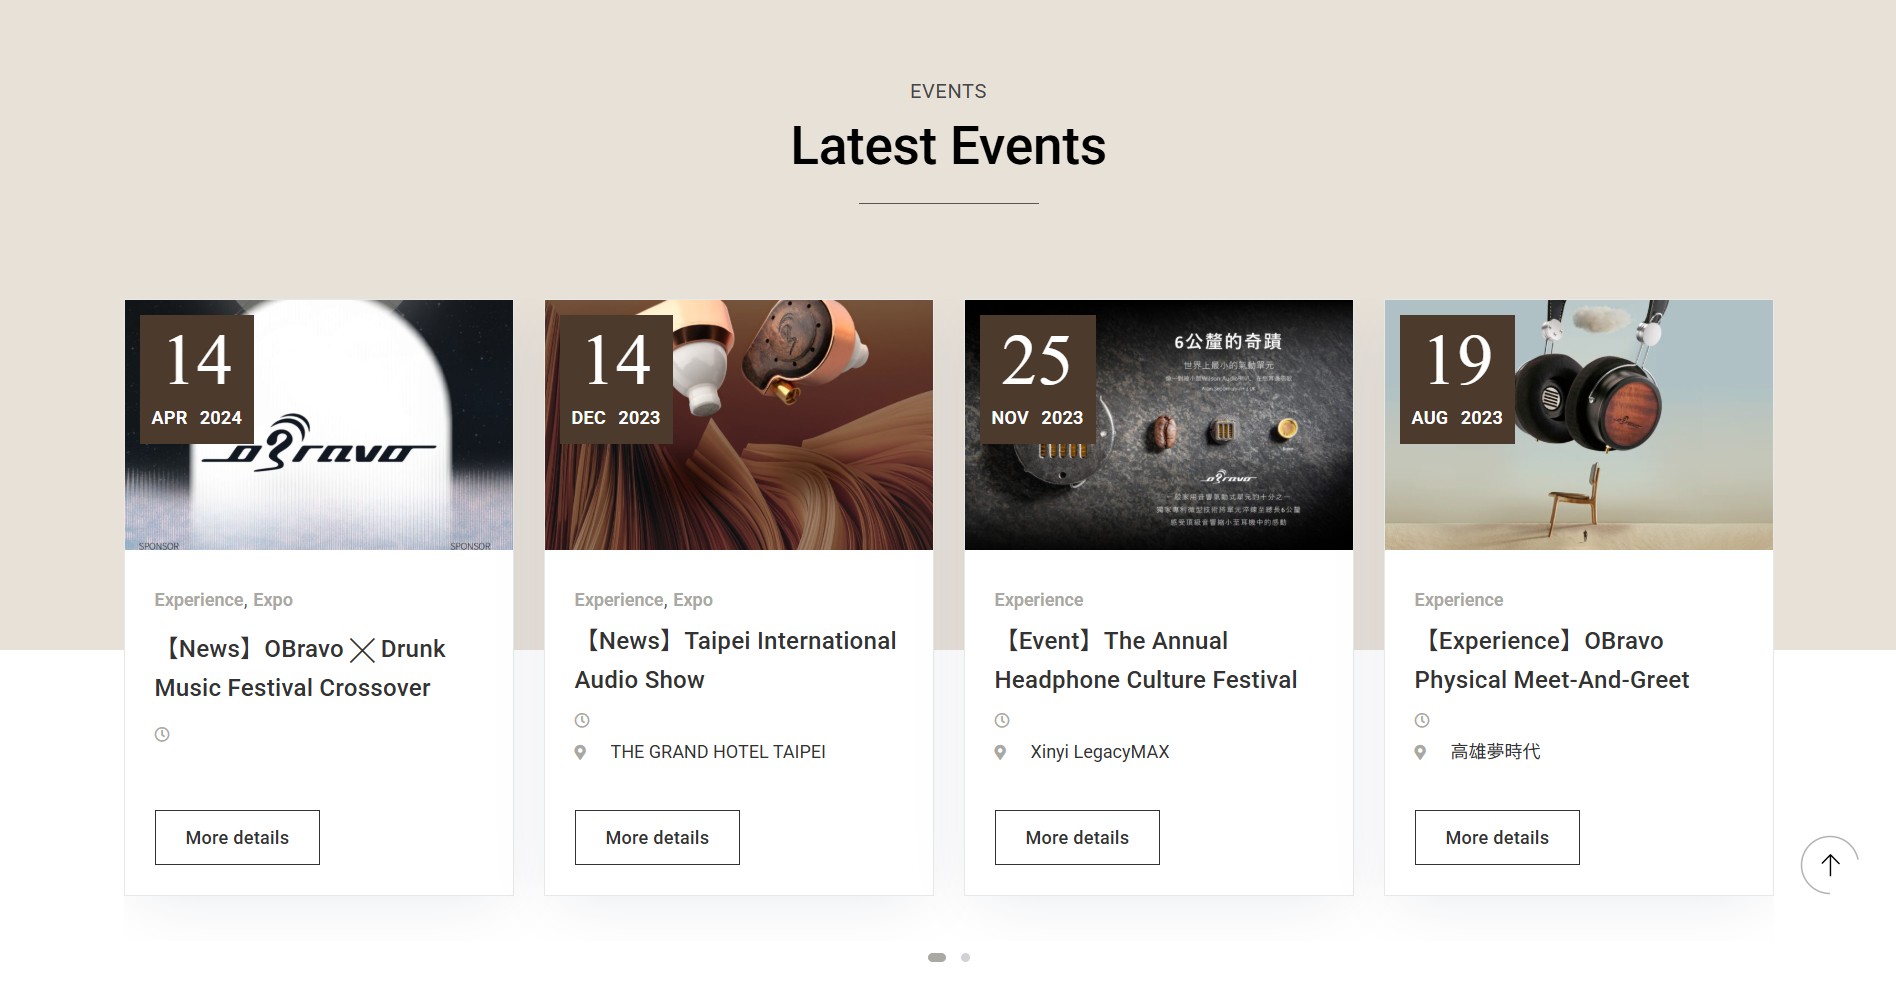1896x988 pixels.
Task: Click the location pin beside 高雄夢時代
Action: coord(1420,752)
